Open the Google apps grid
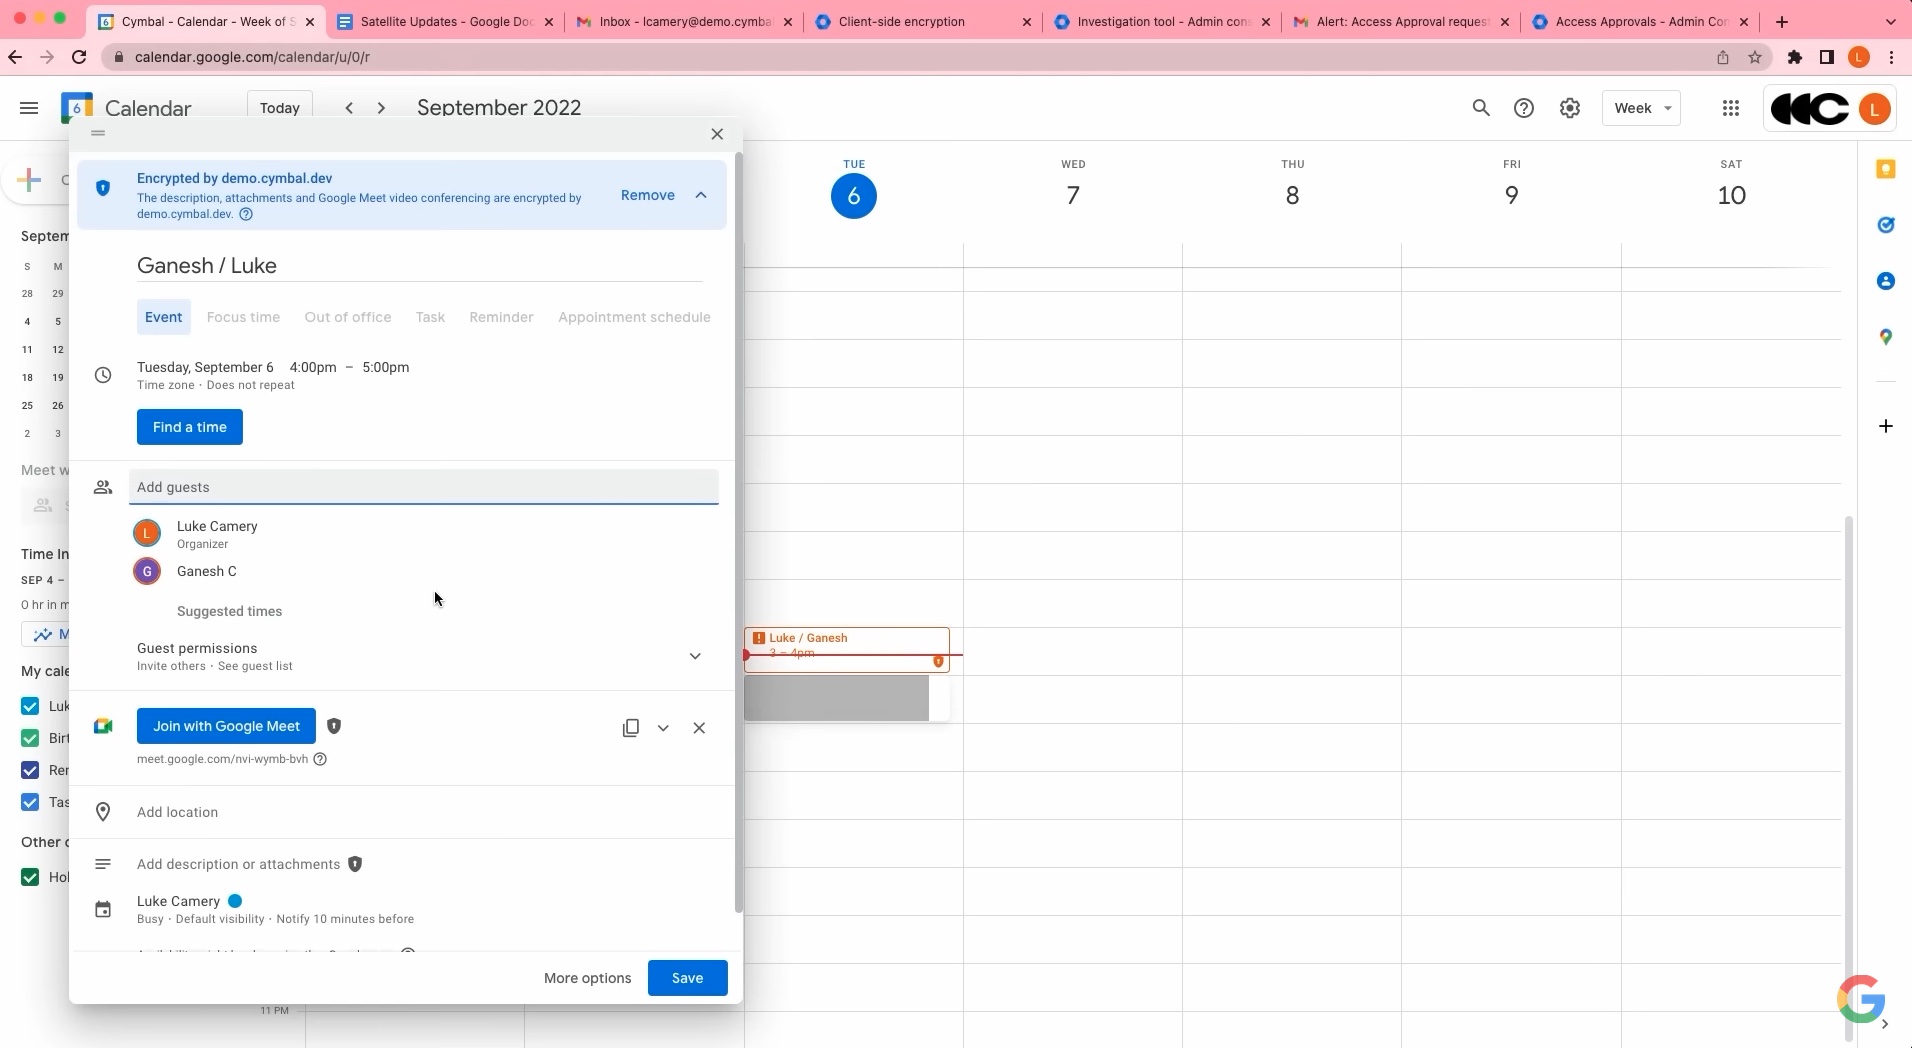The height and width of the screenshot is (1048, 1912). tap(1731, 108)
